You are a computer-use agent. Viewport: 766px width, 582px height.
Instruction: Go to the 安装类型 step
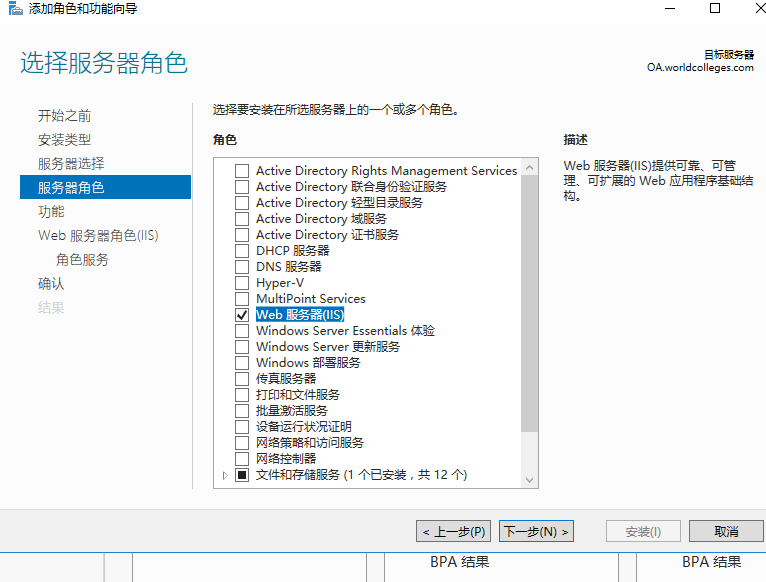pos(64,140)
